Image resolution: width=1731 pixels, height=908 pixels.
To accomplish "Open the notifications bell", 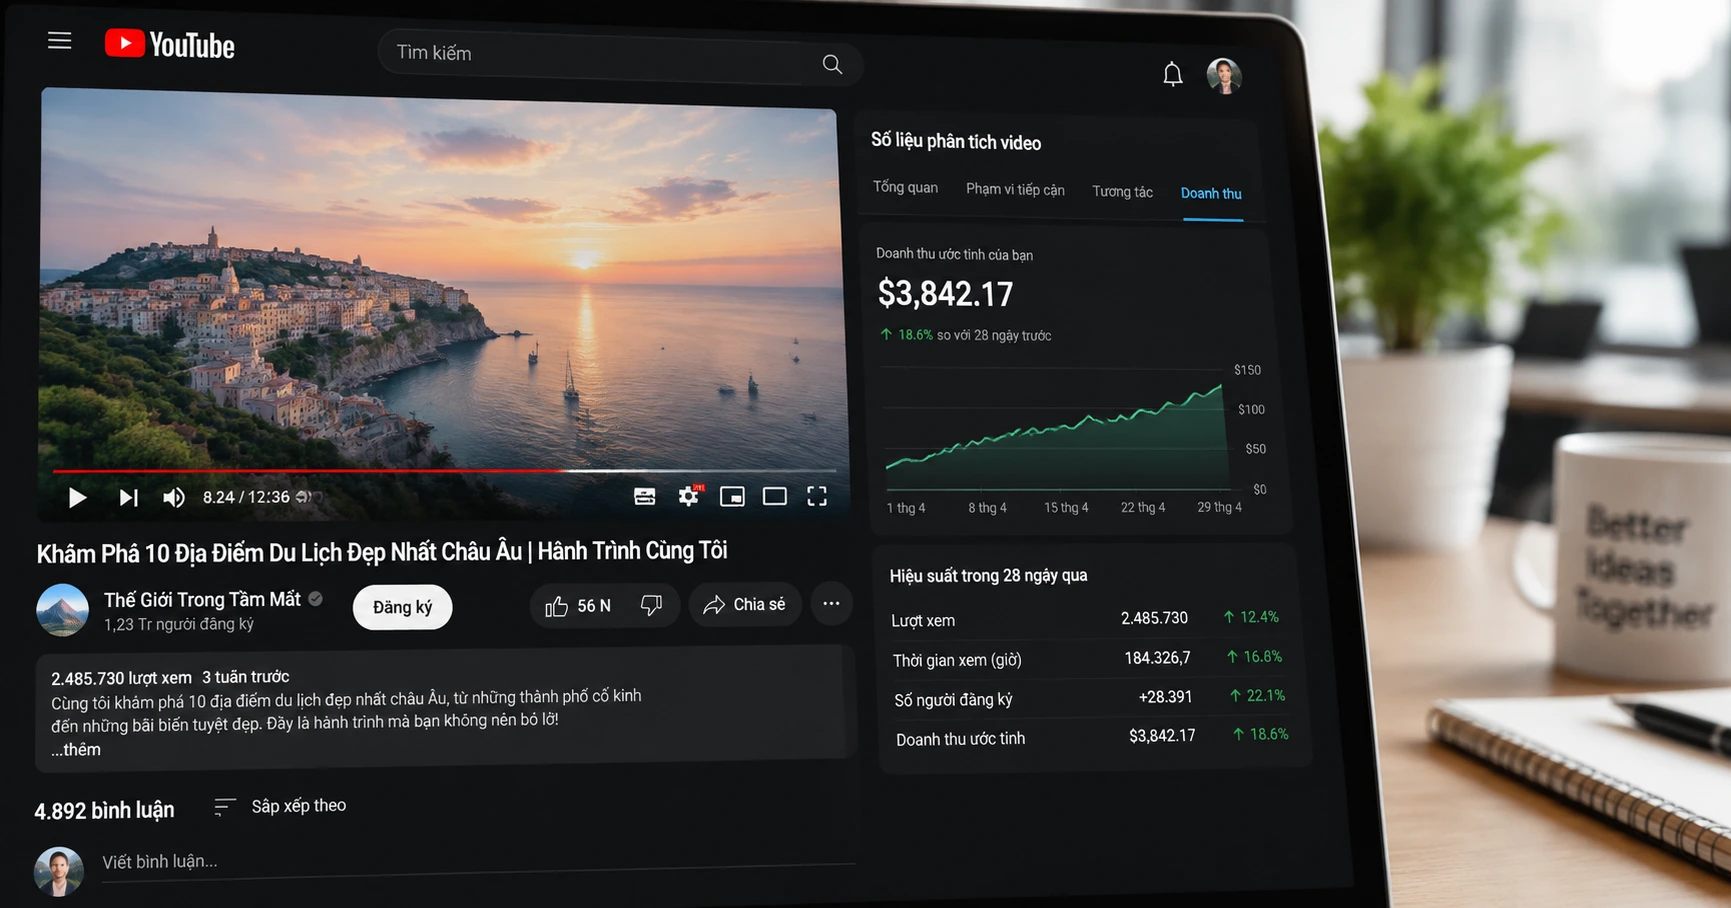I will point(1173,74).
